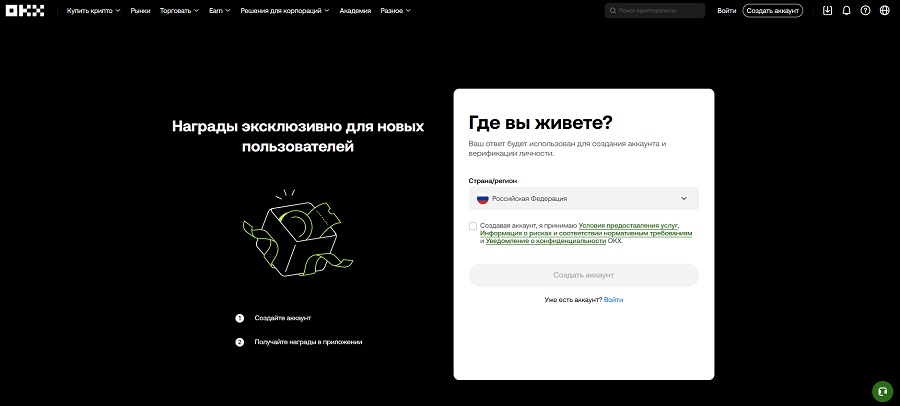Open the green support chat widget
The width and height of the screenshot is (900, 406).
882,390
